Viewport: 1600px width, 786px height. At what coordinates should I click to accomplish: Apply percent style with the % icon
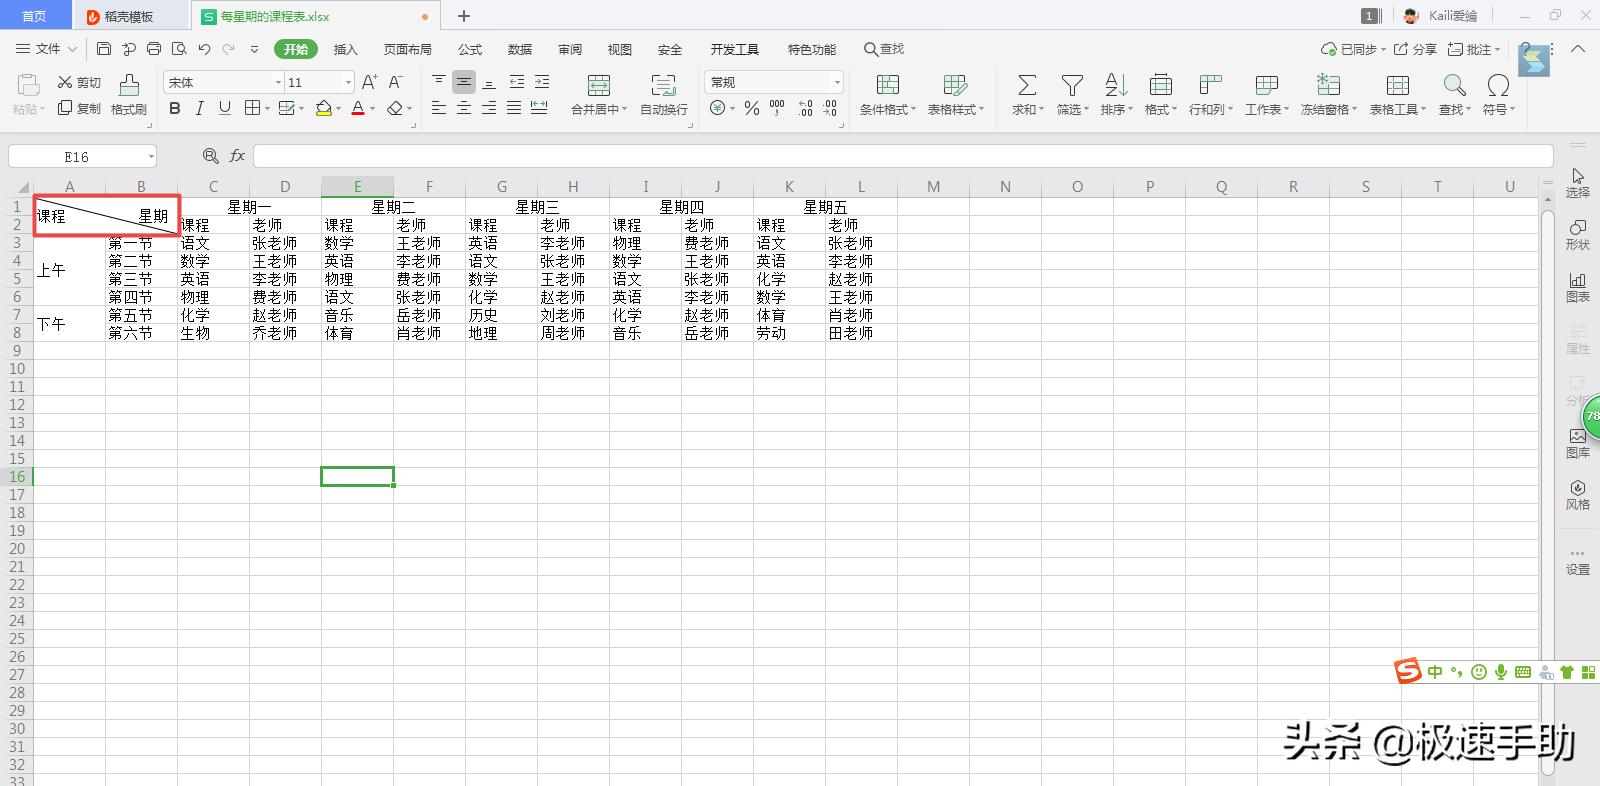(752, 108)
